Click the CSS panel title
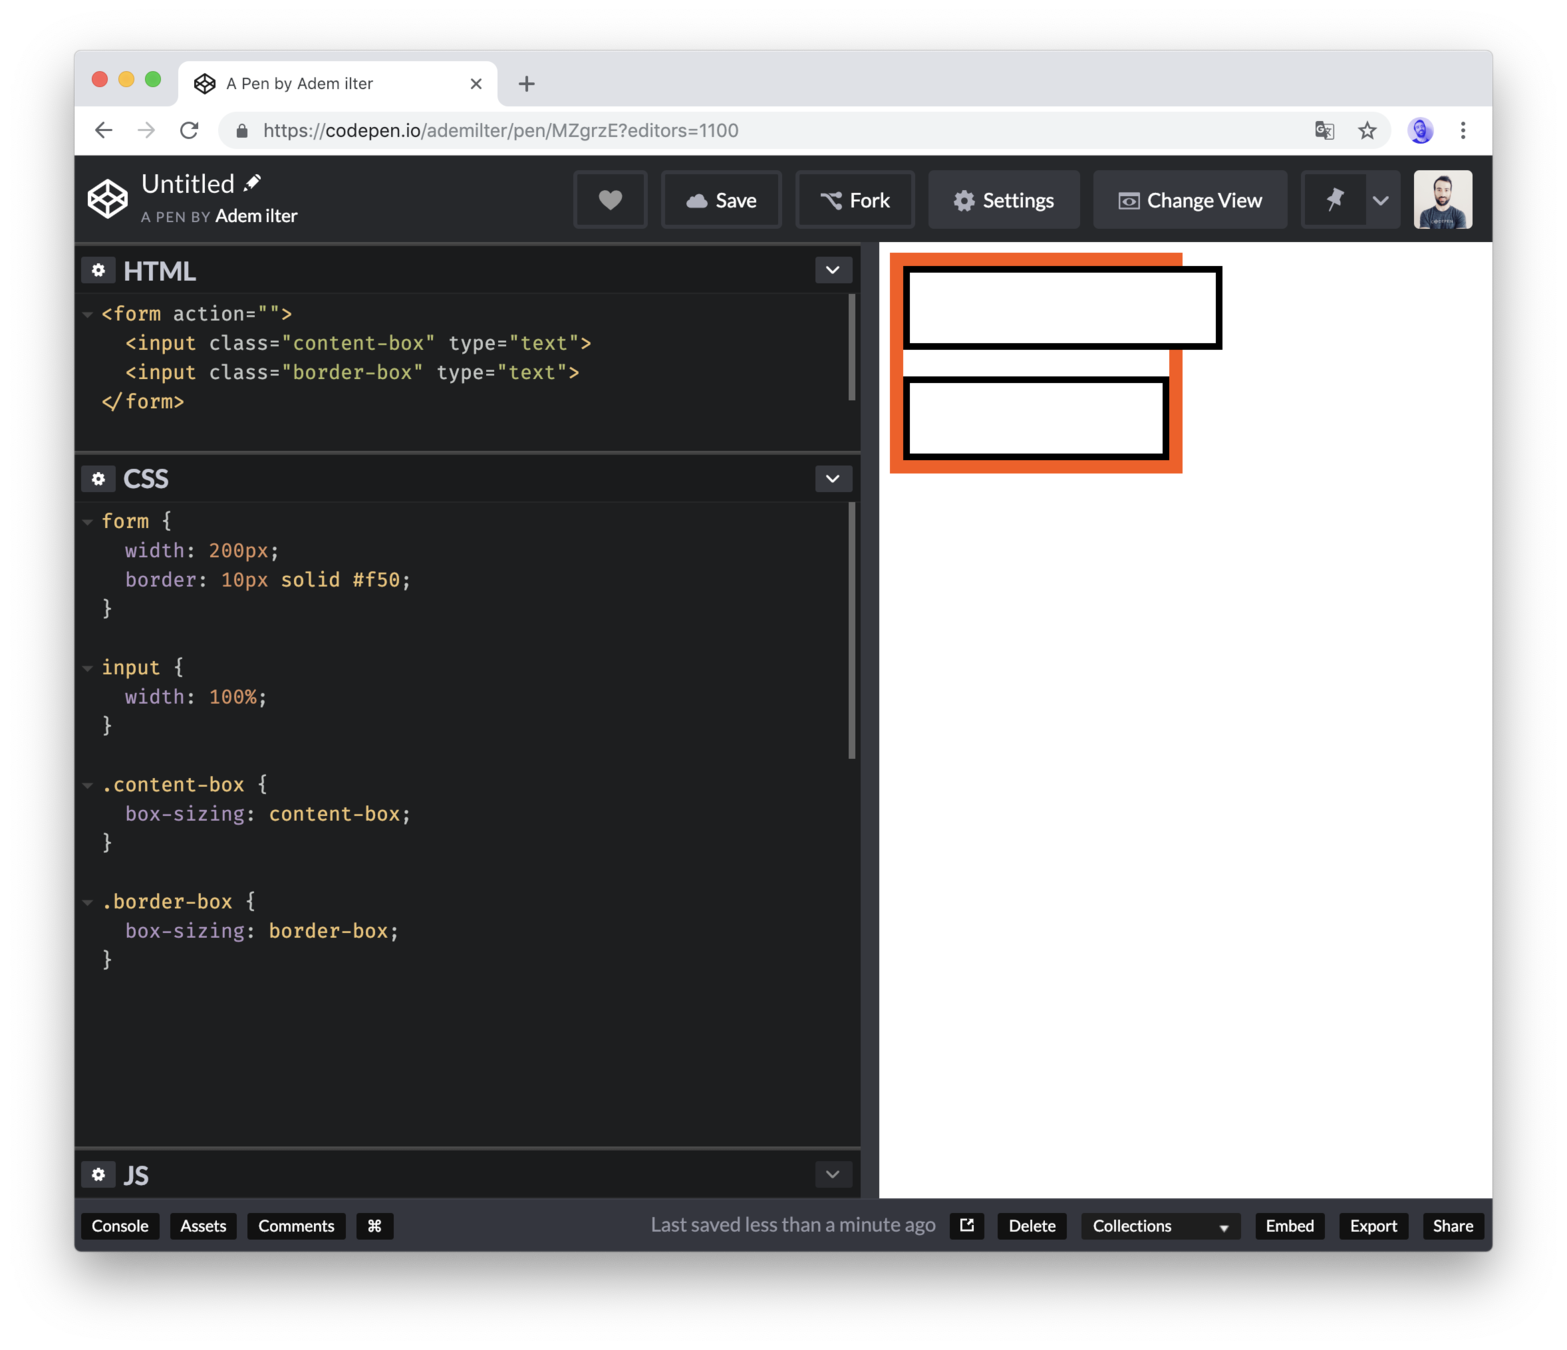This screenshot has height=1350, width=1567. [x=146, y=479]
